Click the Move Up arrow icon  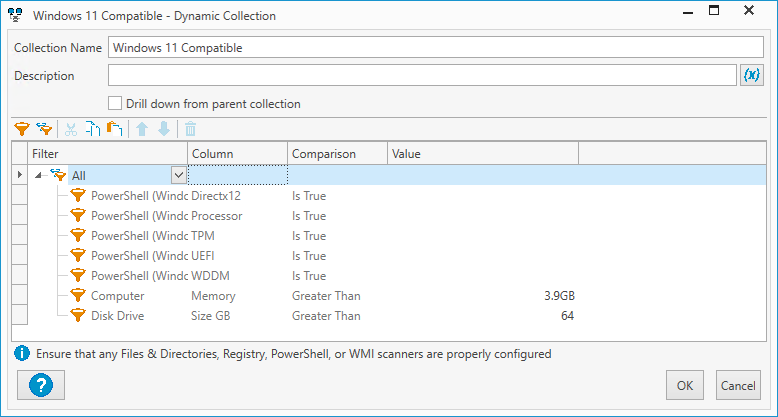click(142, 130)
